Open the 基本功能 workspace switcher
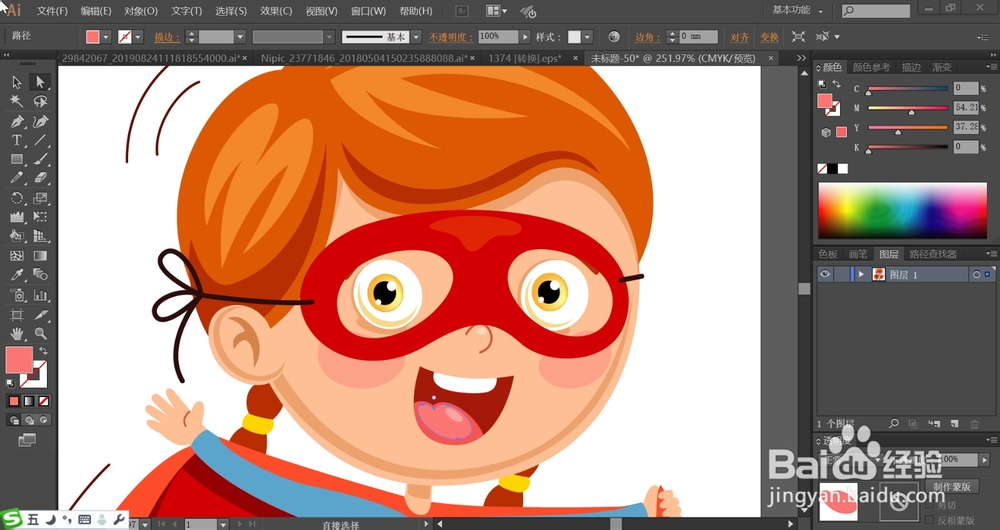 (x=797, y=10)
